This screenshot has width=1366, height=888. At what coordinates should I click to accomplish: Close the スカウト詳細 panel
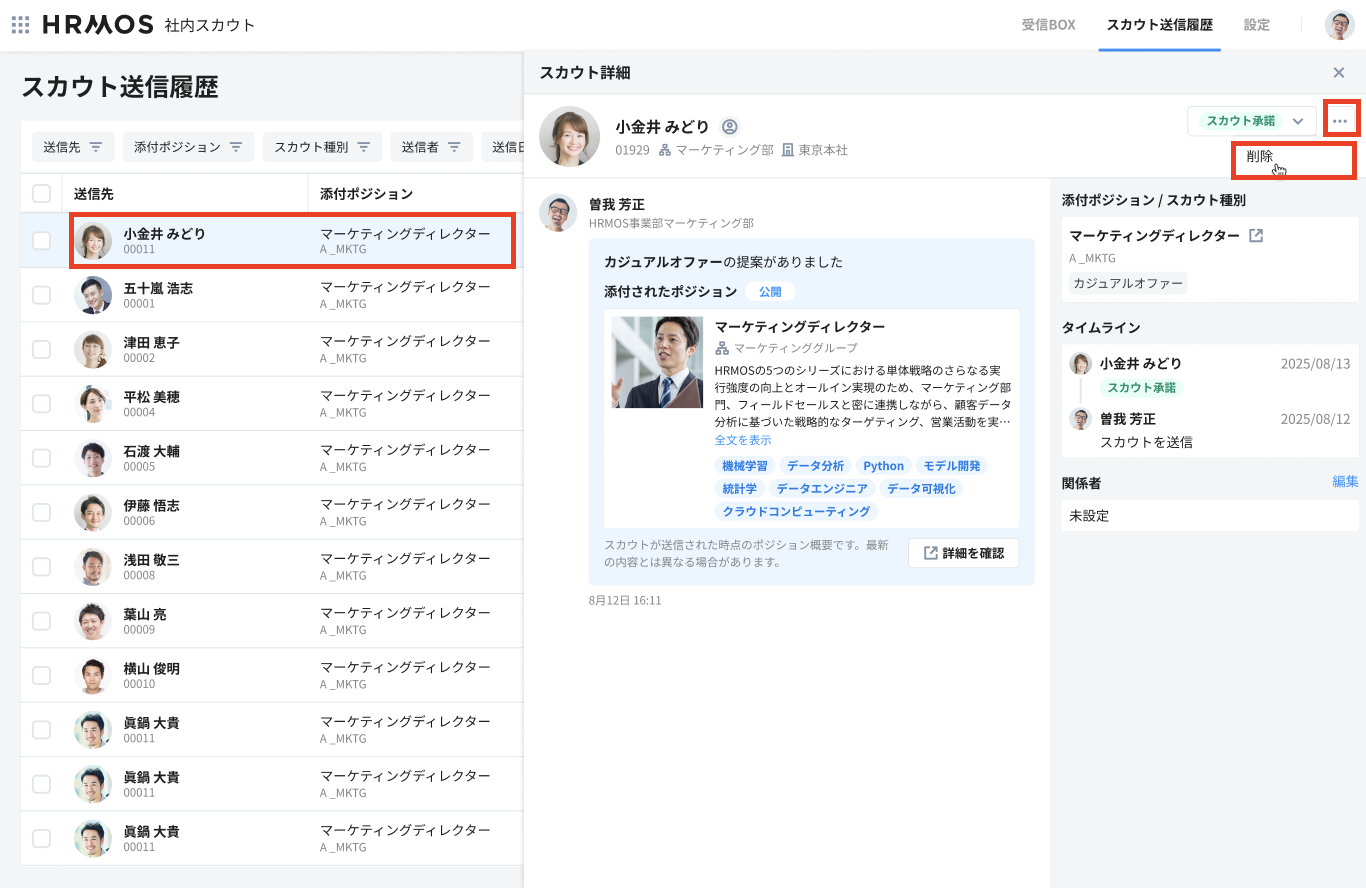(x=1338, y=73)
